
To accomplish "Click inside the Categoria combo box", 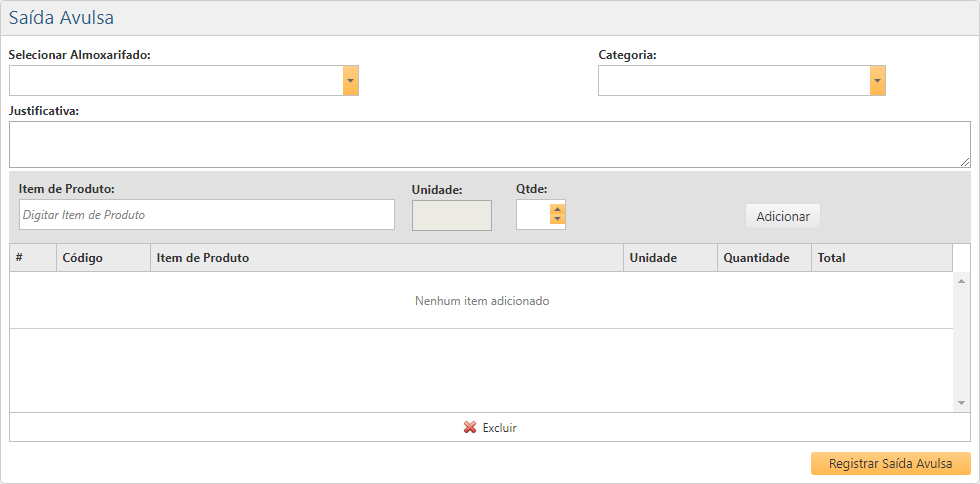I will point(734,81).
